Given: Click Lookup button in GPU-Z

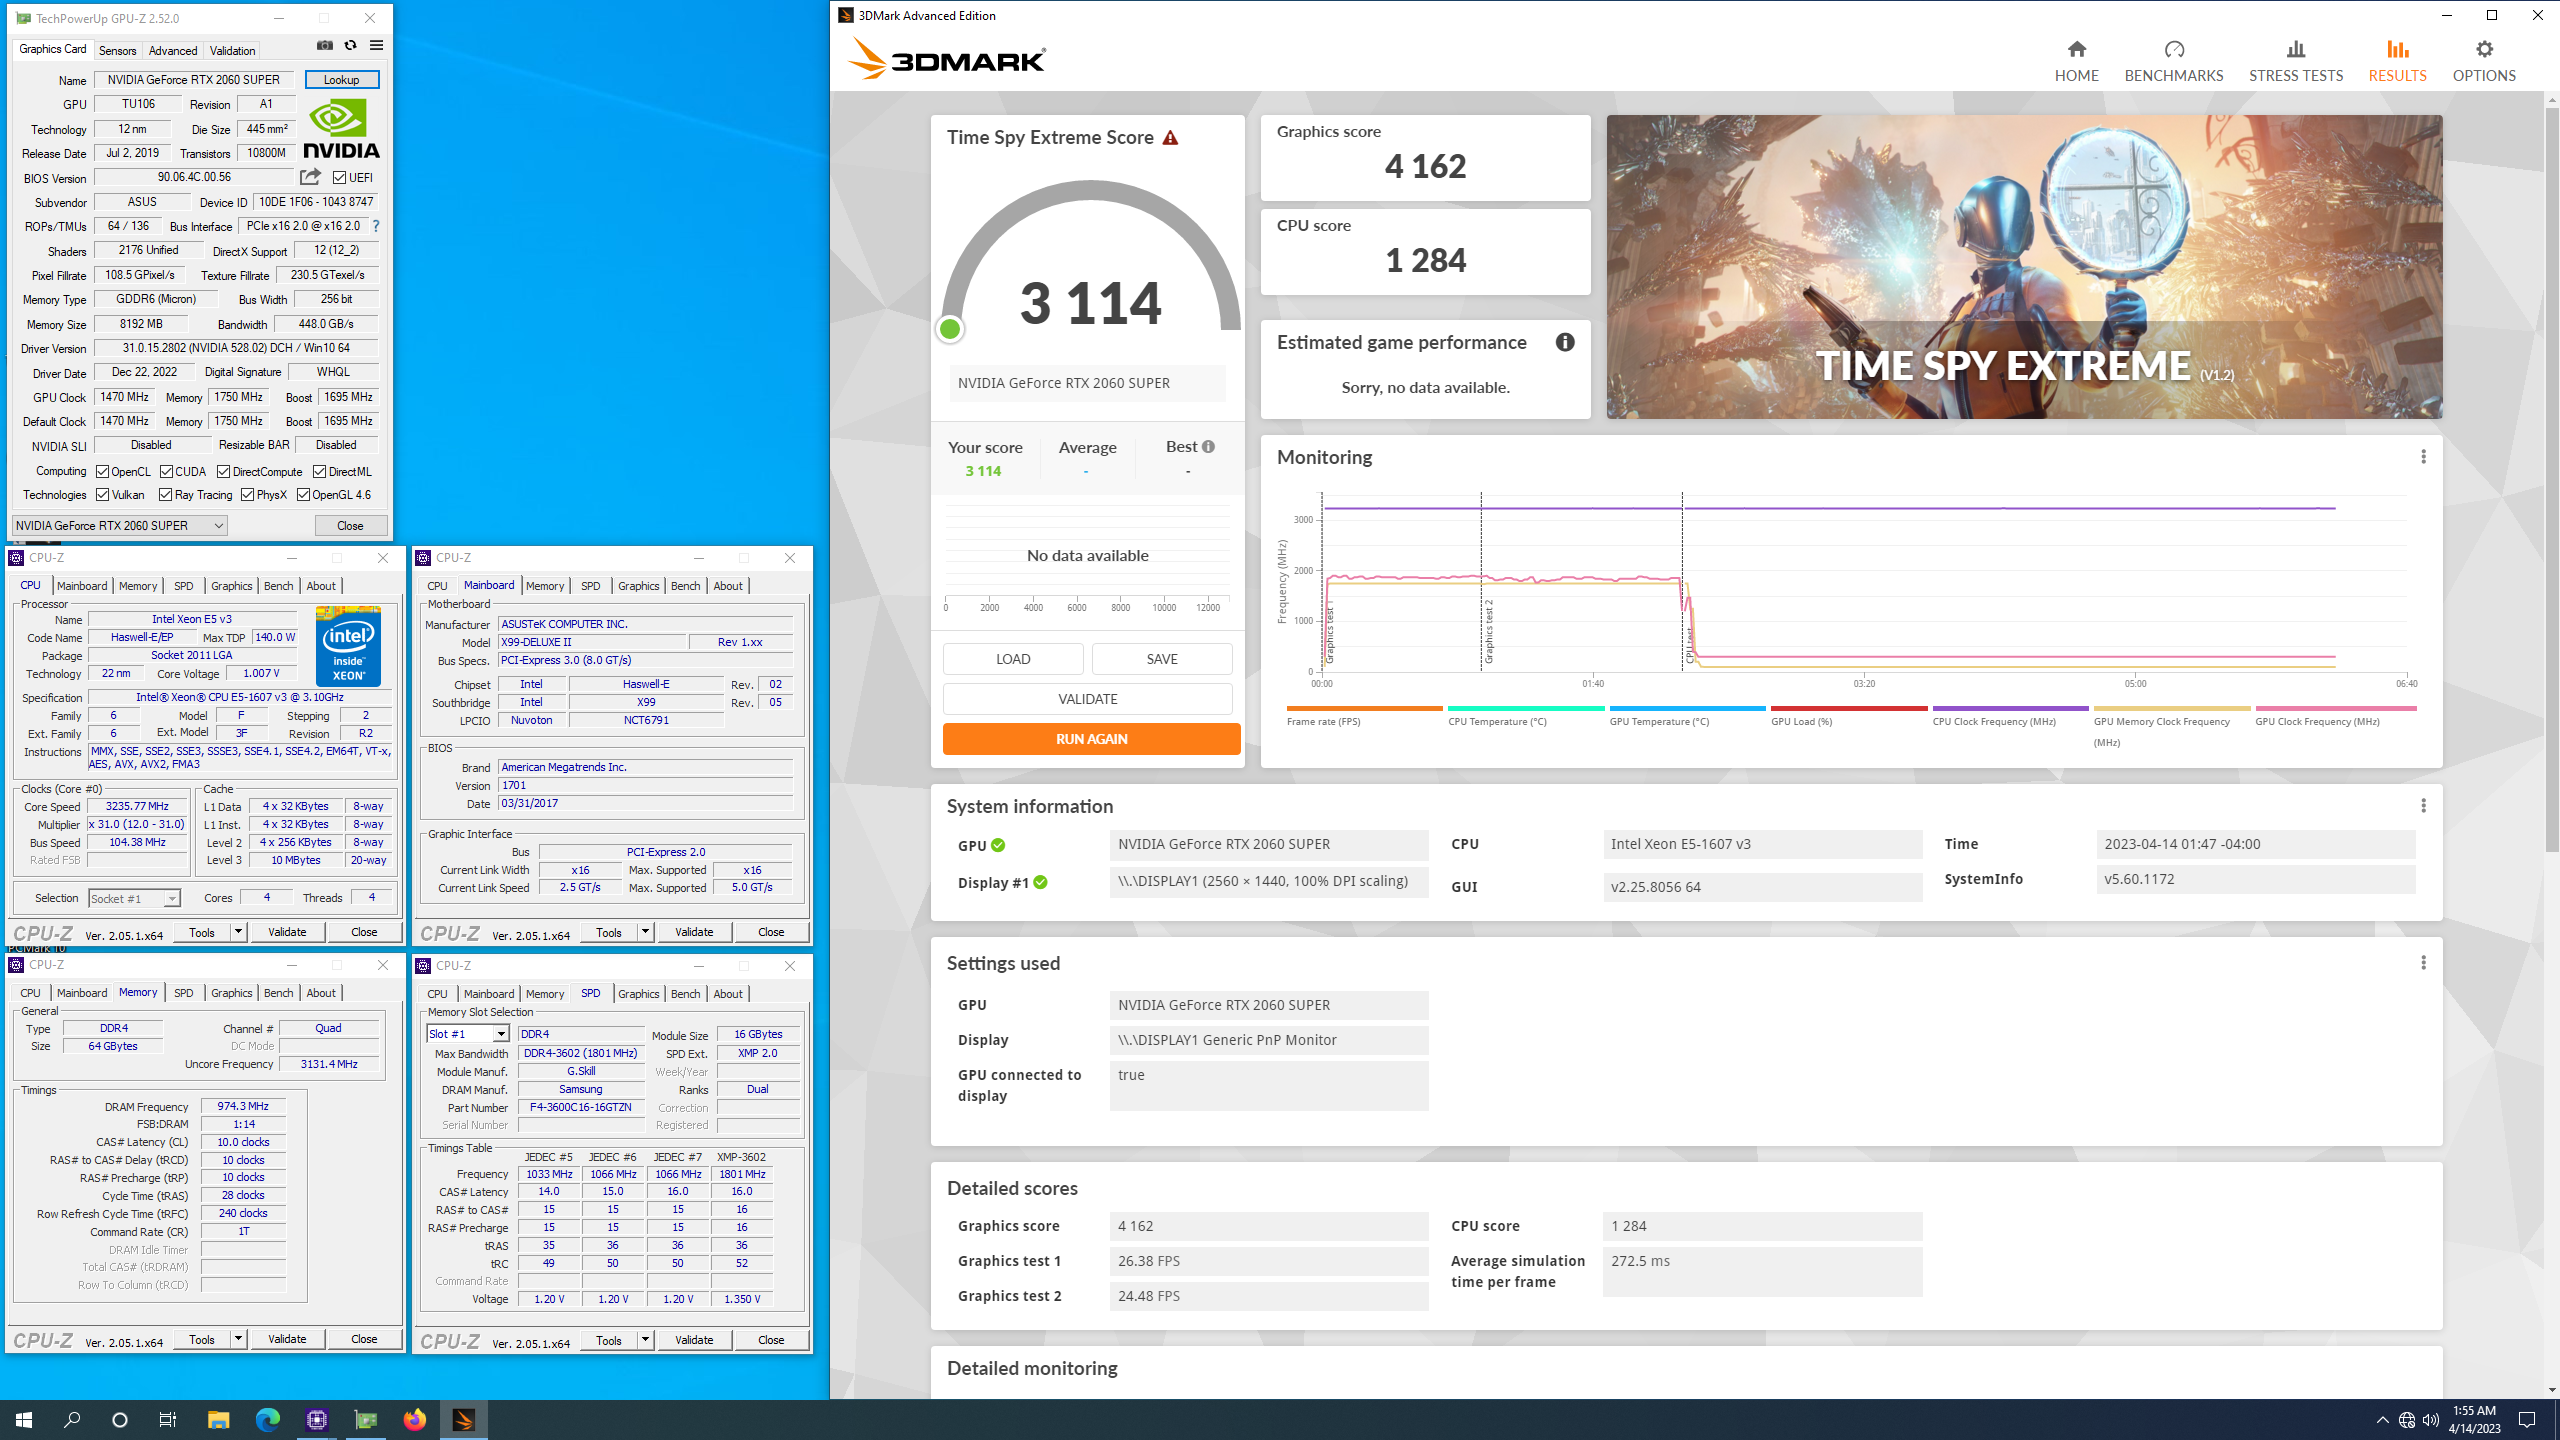Looking at the screenshot, I should click(342, 80).
